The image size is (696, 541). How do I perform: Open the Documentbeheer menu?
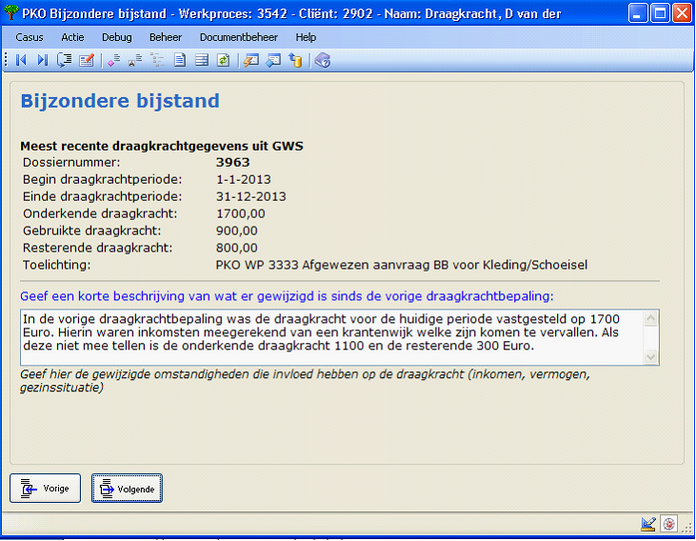coord(239,37)
